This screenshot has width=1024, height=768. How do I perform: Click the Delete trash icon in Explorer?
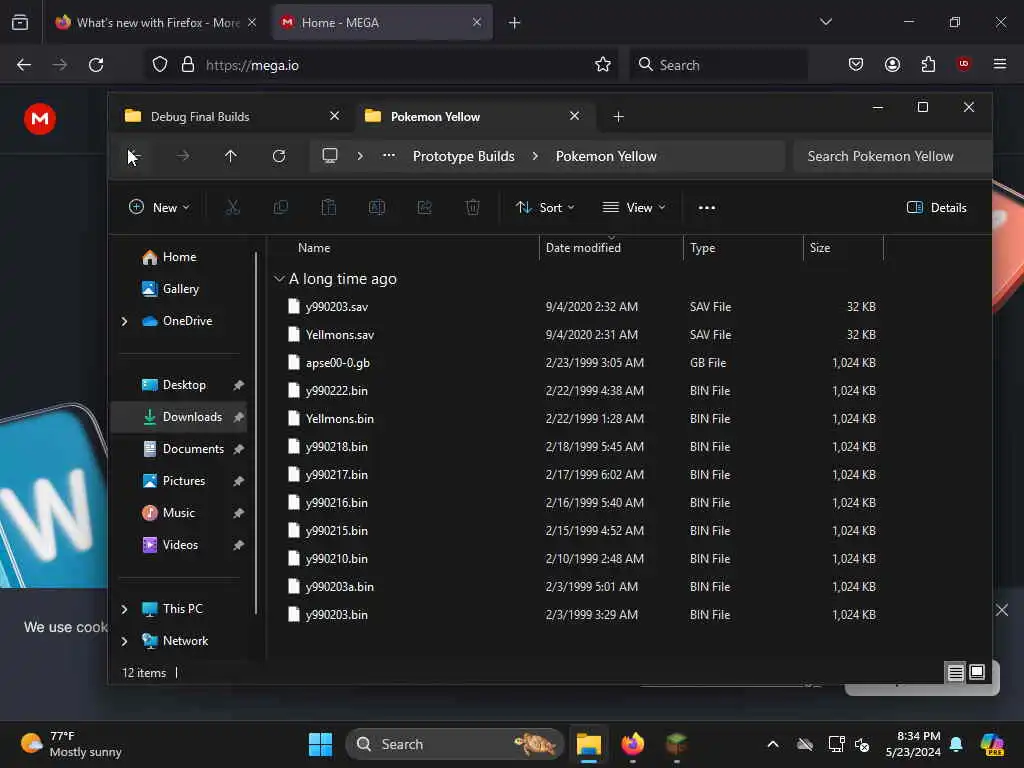(x=473, y=208)
